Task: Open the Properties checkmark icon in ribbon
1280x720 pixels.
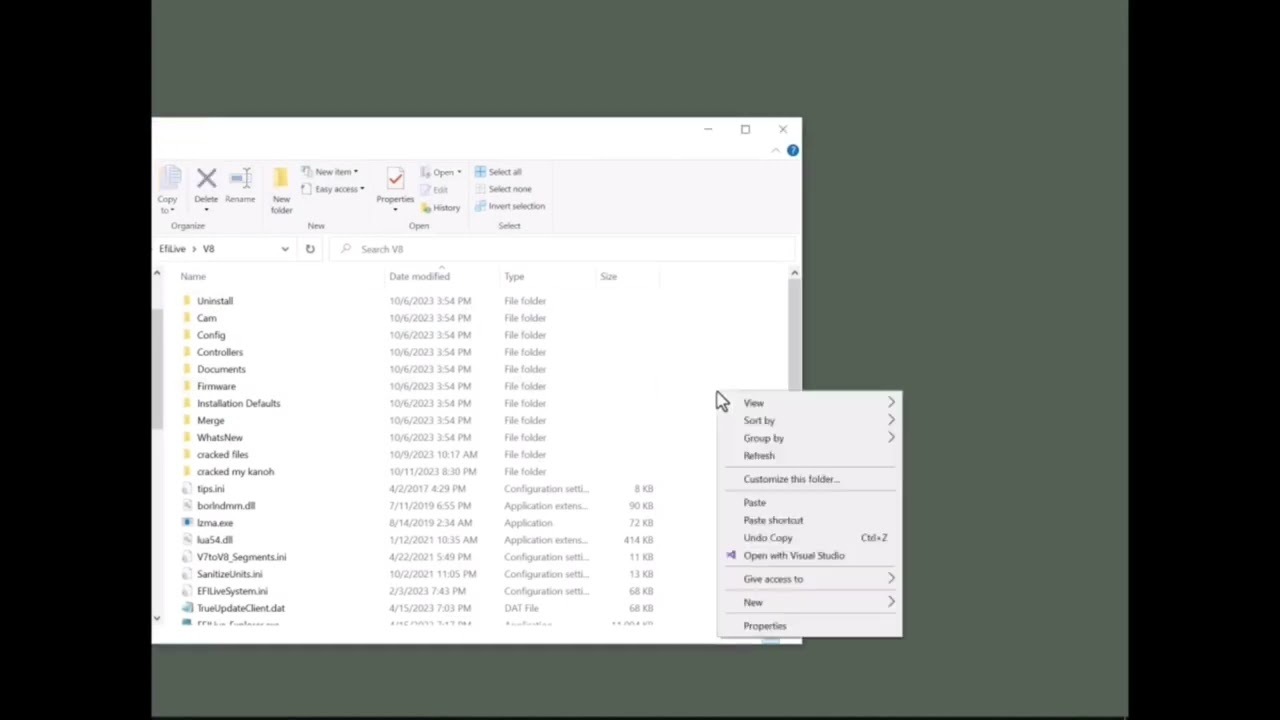Action: click(395, 179)
